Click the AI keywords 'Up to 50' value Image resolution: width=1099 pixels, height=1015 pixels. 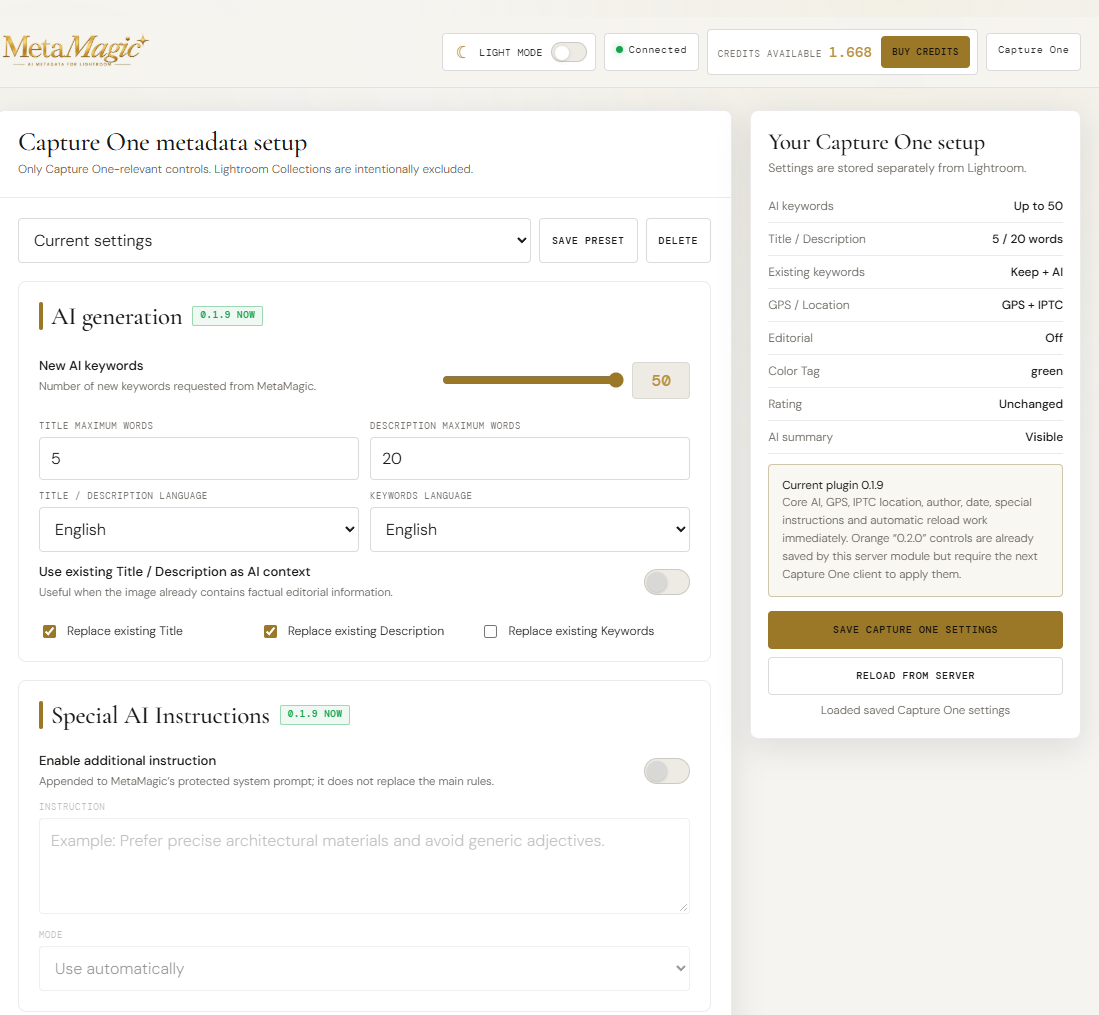pos(1038,206)
